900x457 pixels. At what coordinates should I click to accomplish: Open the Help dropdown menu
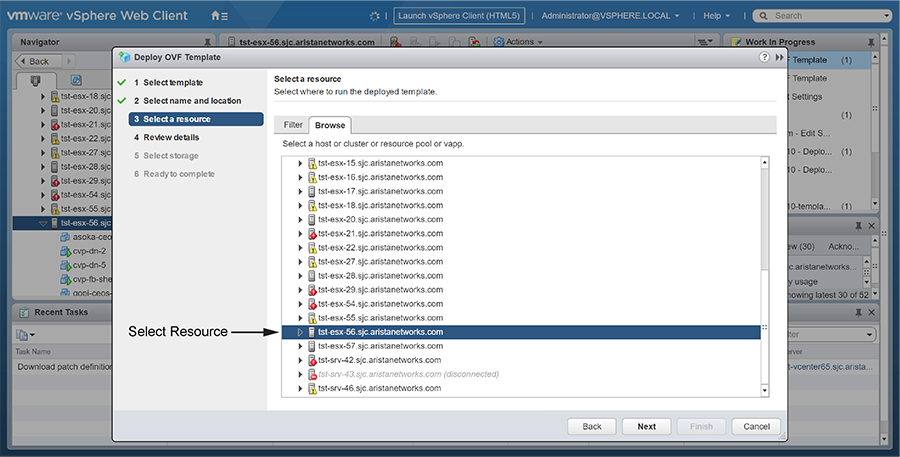click(x=716, y=16)
